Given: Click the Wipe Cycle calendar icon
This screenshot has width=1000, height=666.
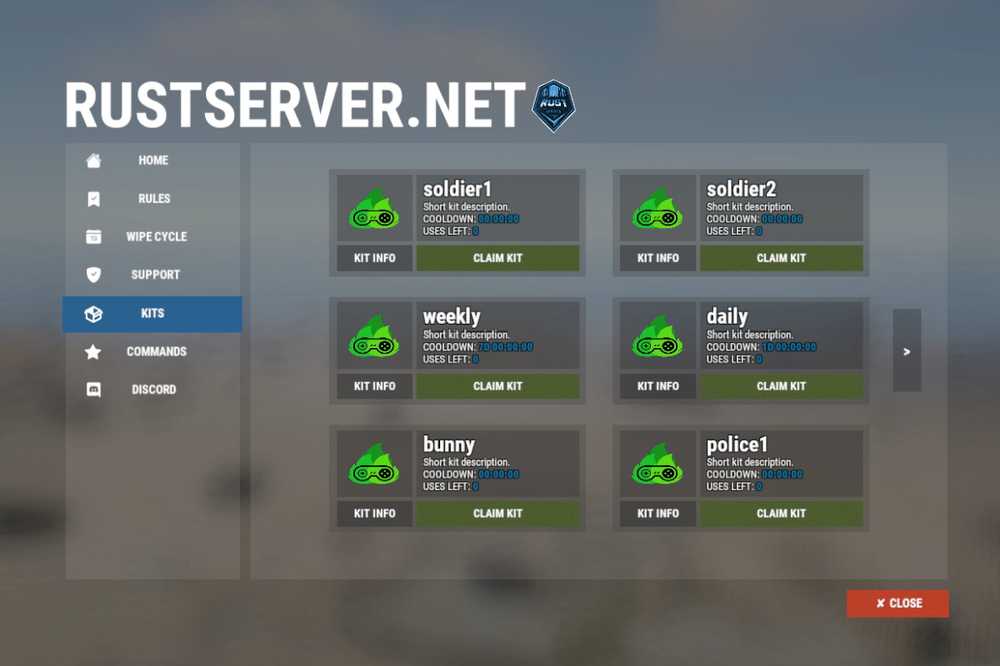Looking at the screenshot, I should 93,237.
